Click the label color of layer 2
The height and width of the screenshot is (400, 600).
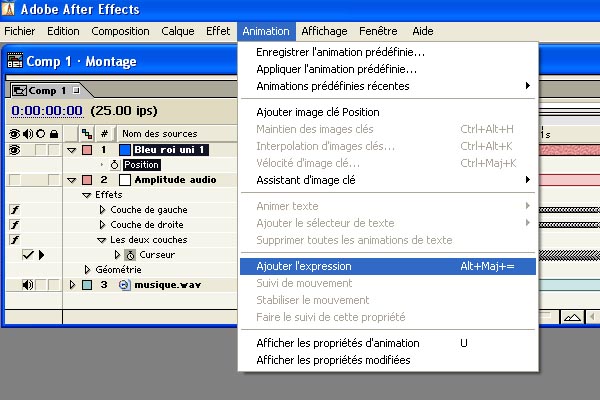(x=87, y=180)
